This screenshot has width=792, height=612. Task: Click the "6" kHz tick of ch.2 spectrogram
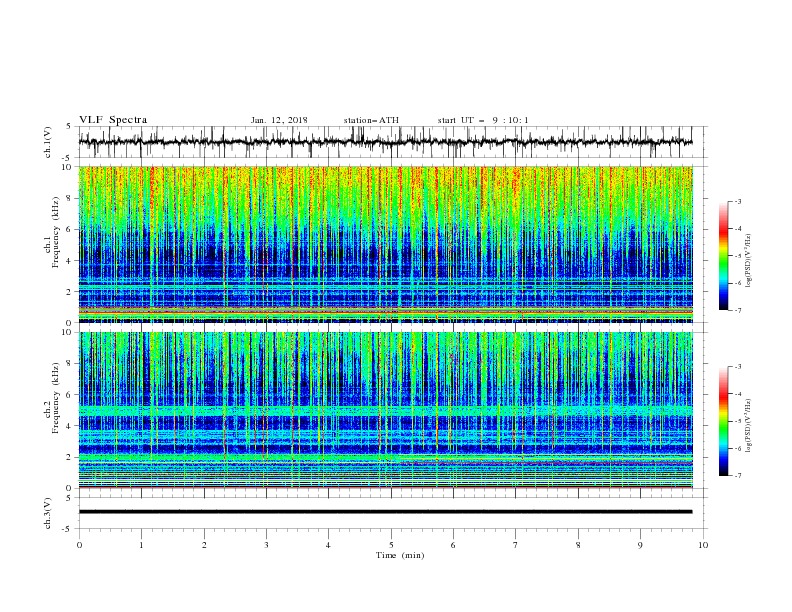(x=70, y=395)
